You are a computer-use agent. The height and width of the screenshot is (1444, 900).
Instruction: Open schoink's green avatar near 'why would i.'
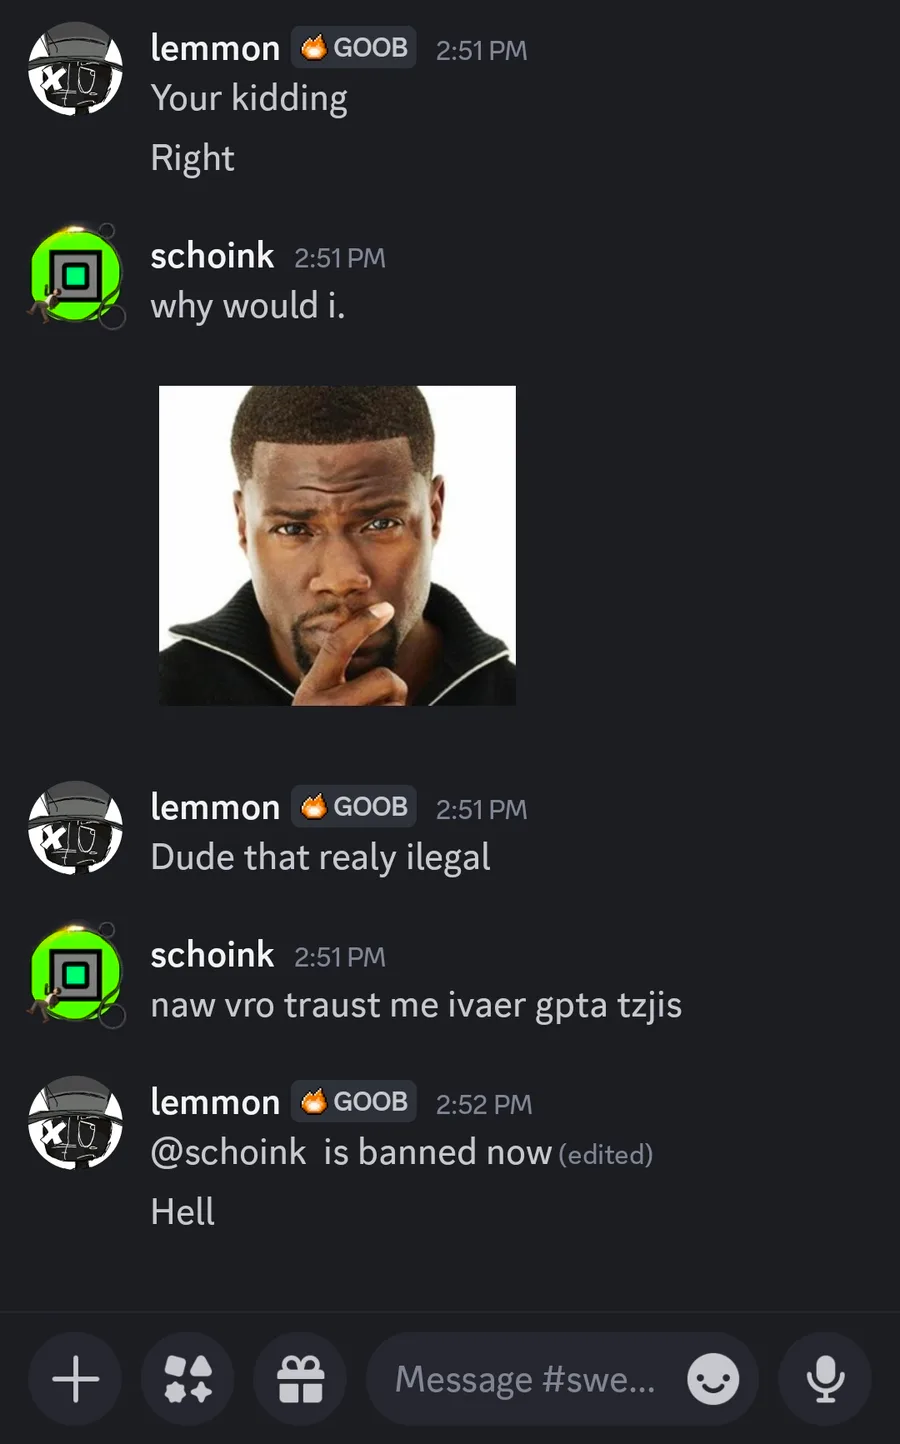76,276
